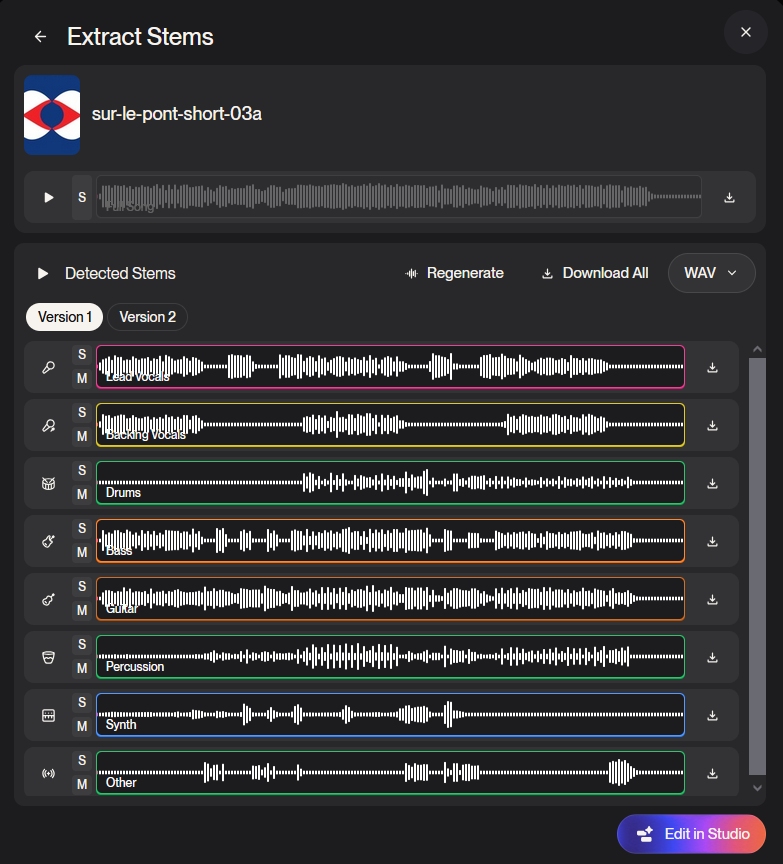Download the Backing Vocals stem
Viewport: 783px width, 864px height.
pos(712,425)
